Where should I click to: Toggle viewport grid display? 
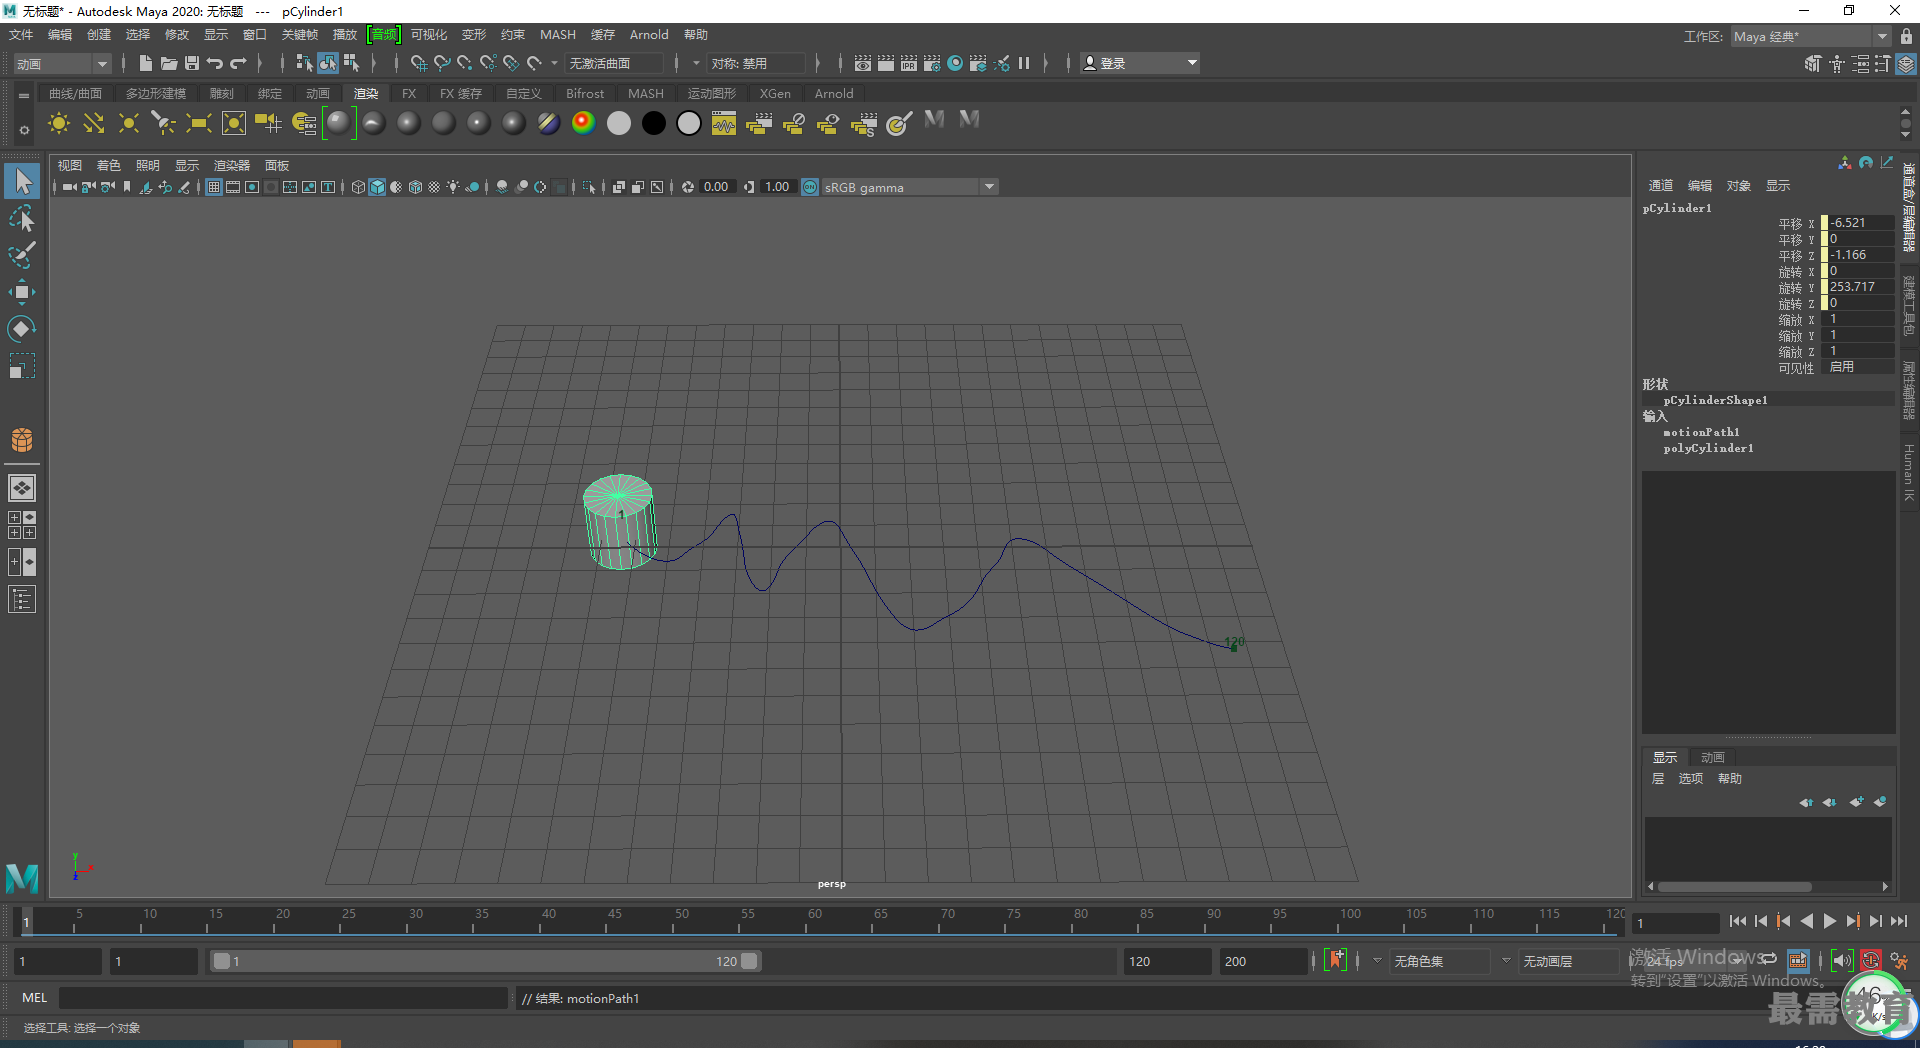point(214,187)
